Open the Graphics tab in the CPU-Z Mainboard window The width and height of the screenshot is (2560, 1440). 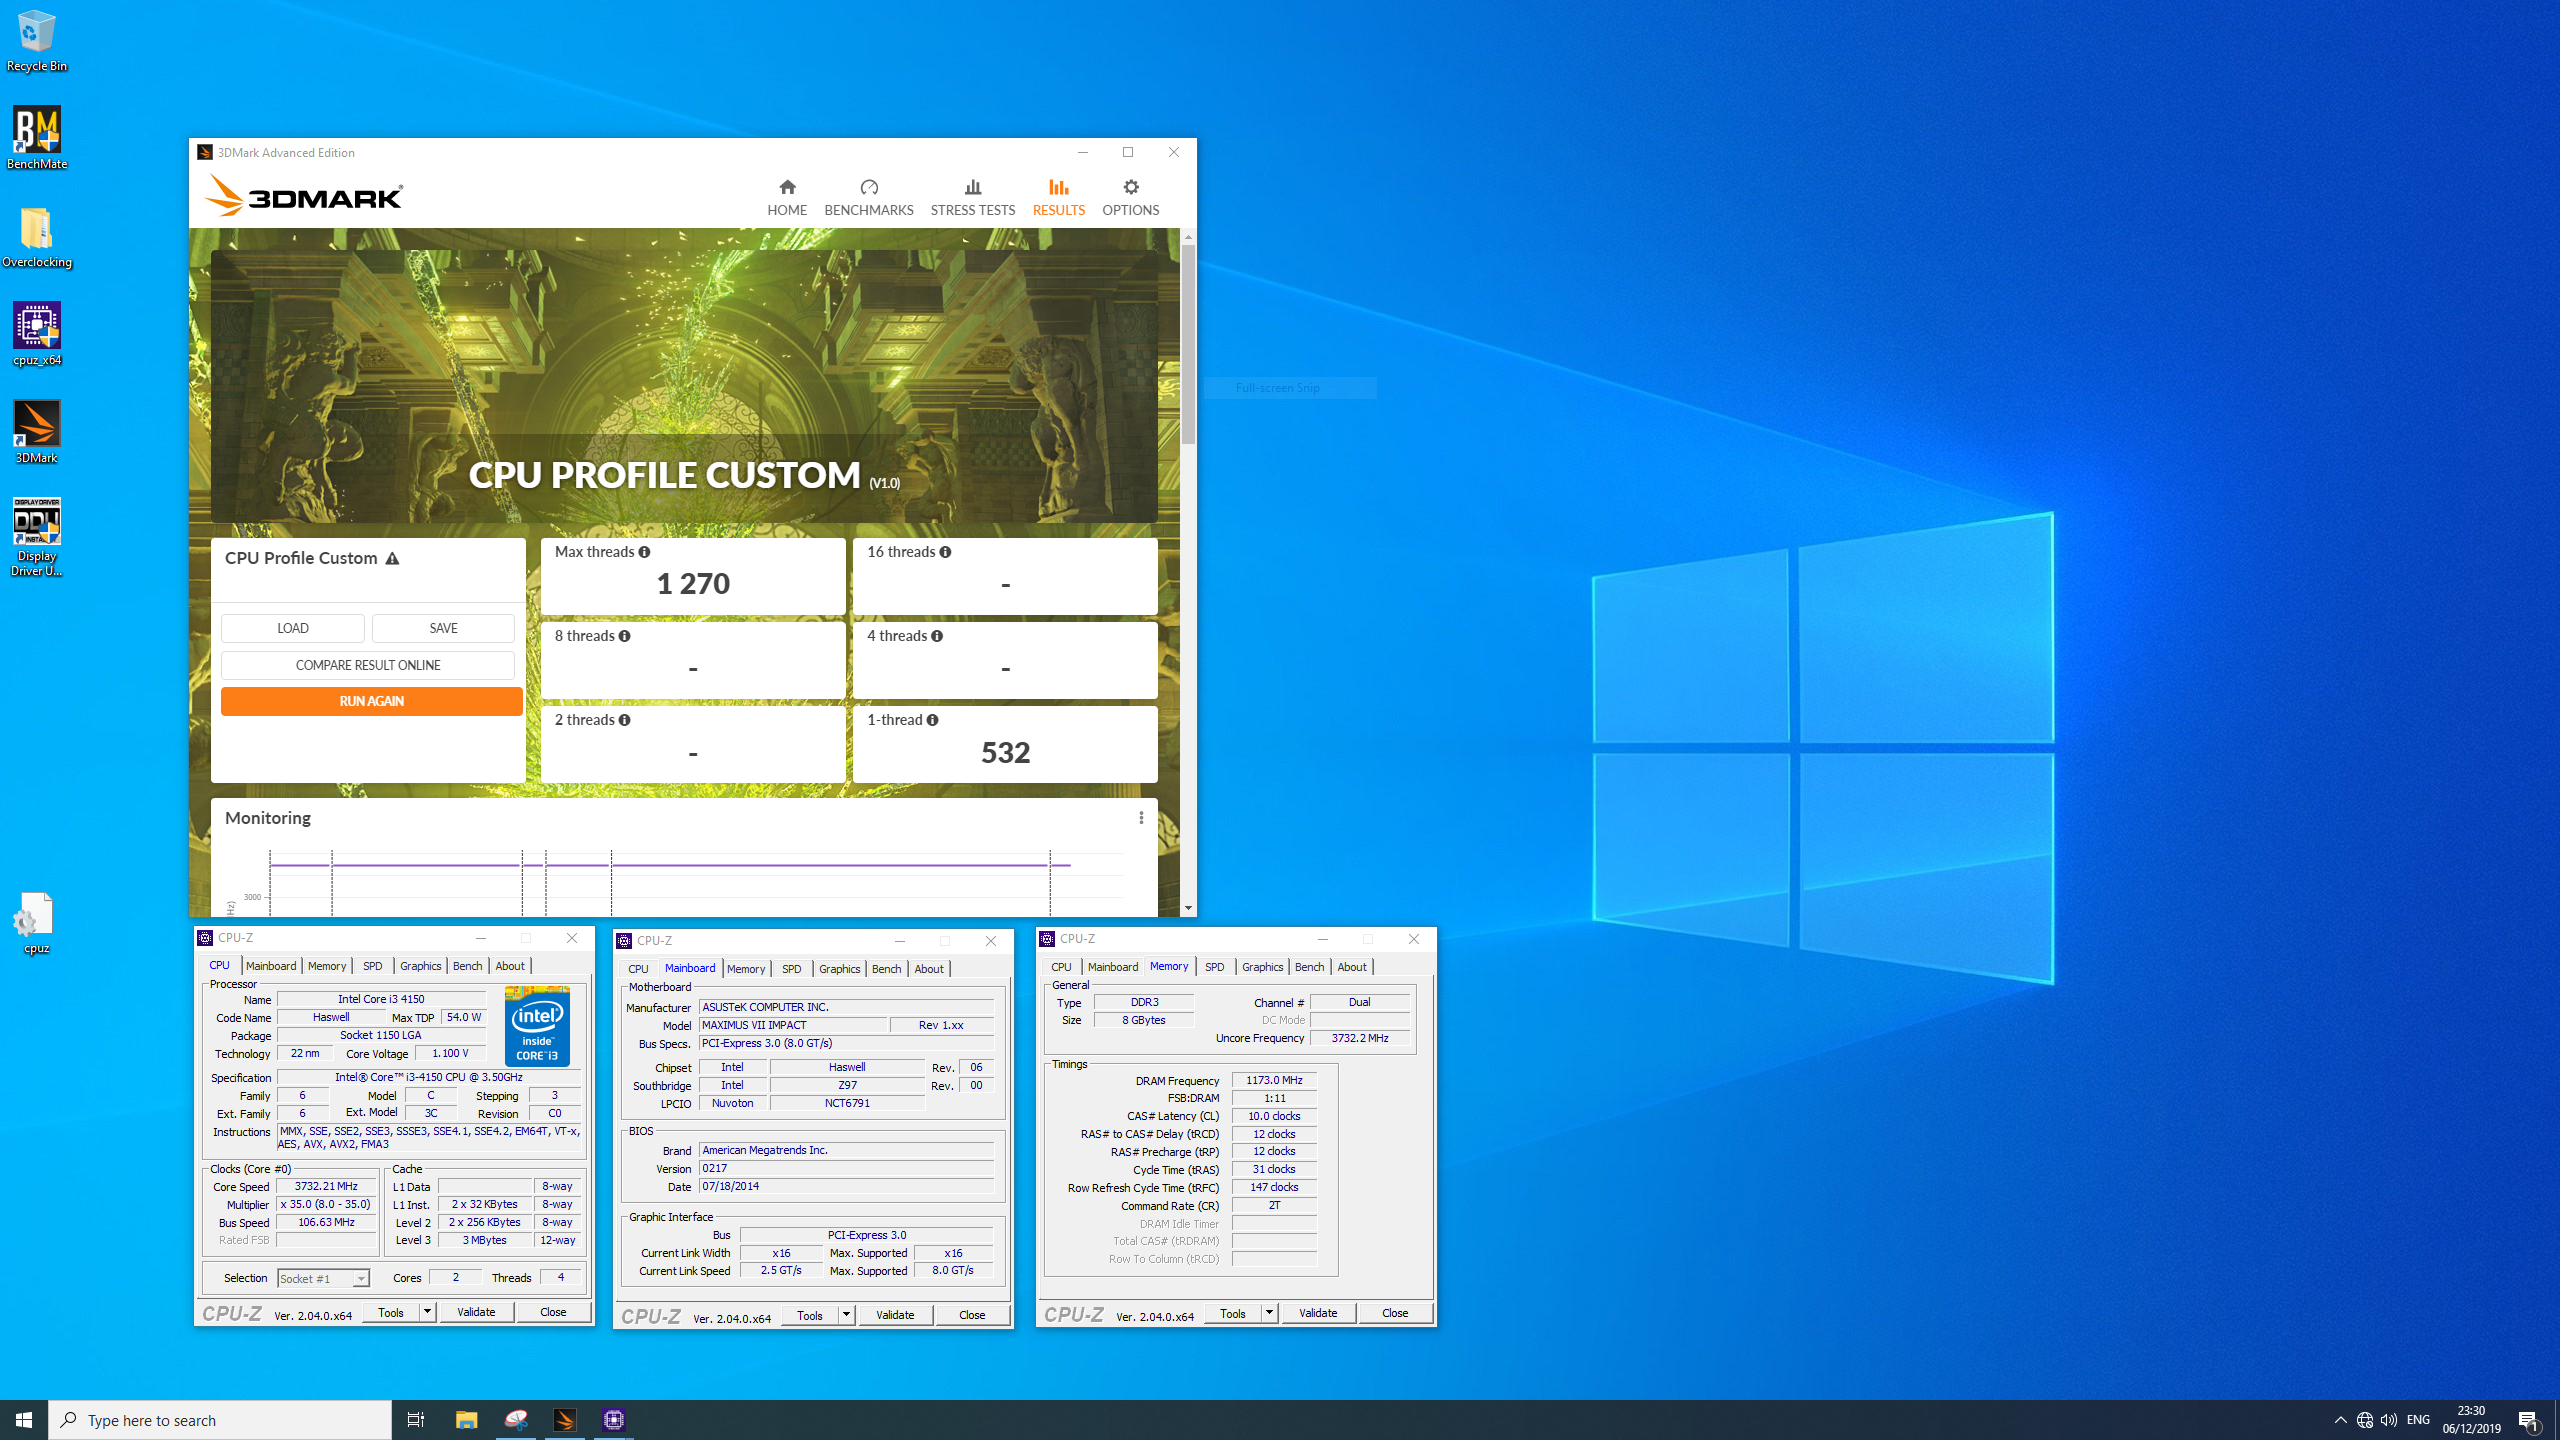click(x=839, y=969)
